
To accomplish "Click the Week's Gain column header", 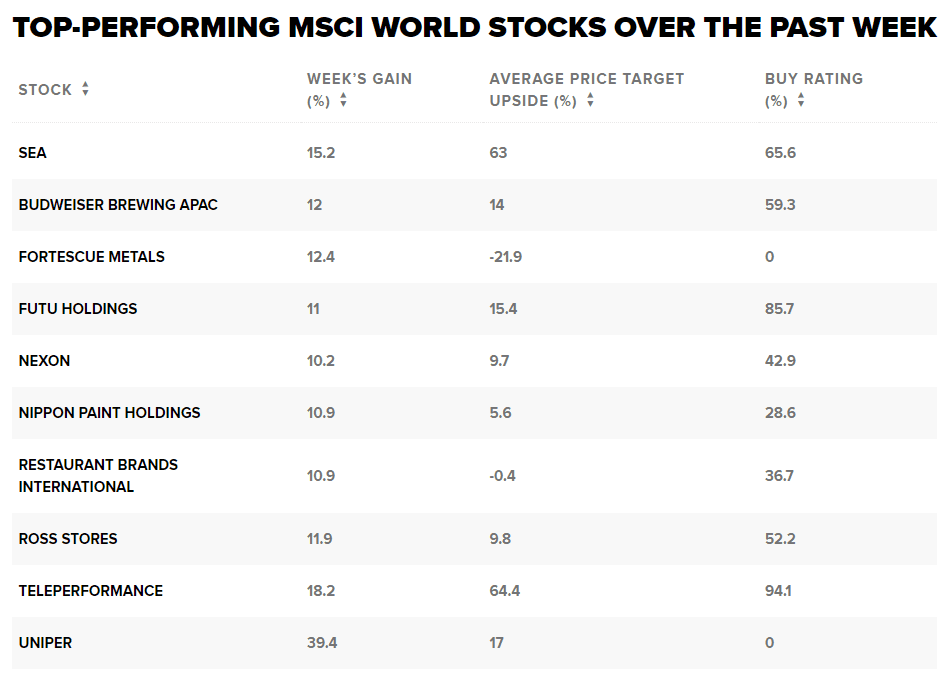I will tap(359, 79).
